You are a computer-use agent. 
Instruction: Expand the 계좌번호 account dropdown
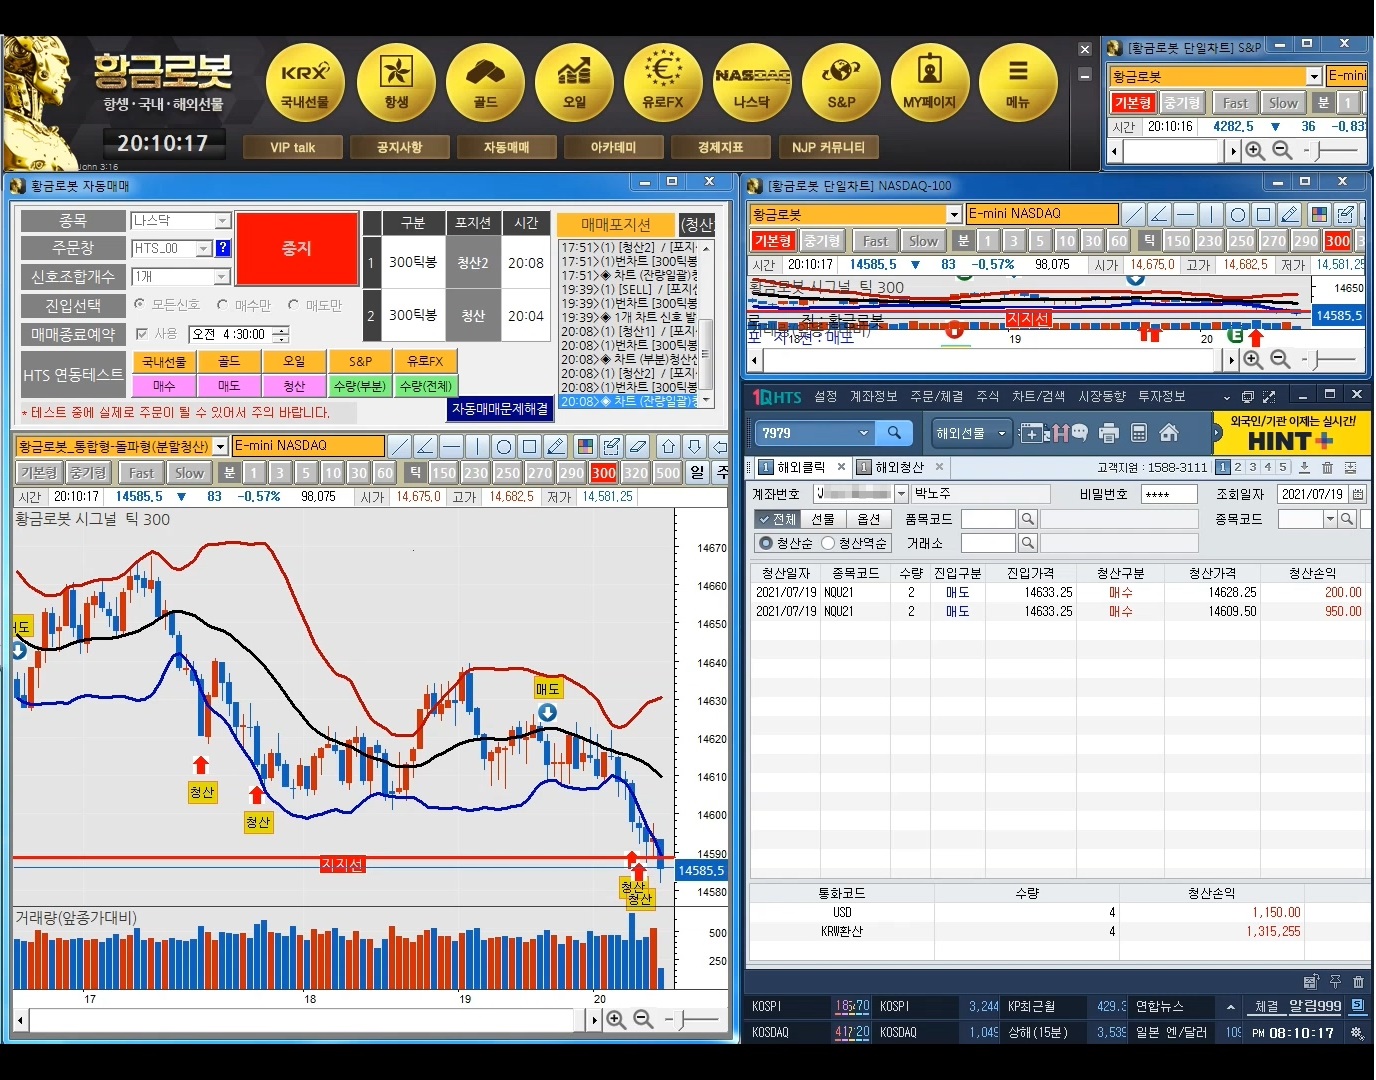(x=901, y=494)
